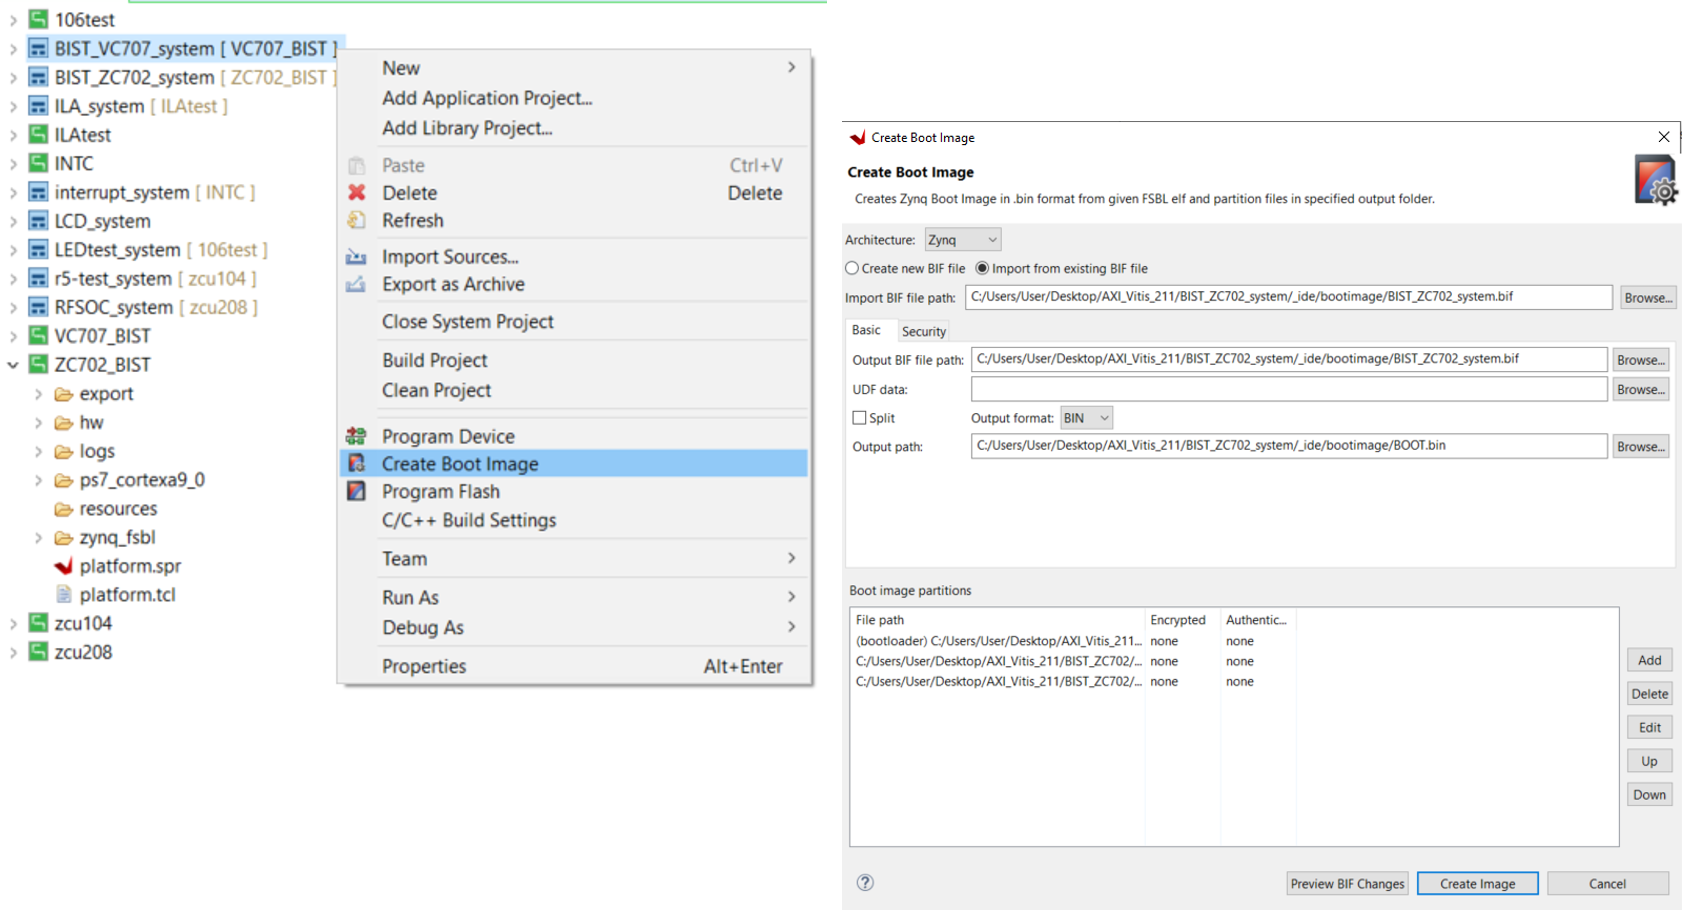Open the Debug As submenu
This screenshot has height=910, width=1682.
(x=574, y=627)
